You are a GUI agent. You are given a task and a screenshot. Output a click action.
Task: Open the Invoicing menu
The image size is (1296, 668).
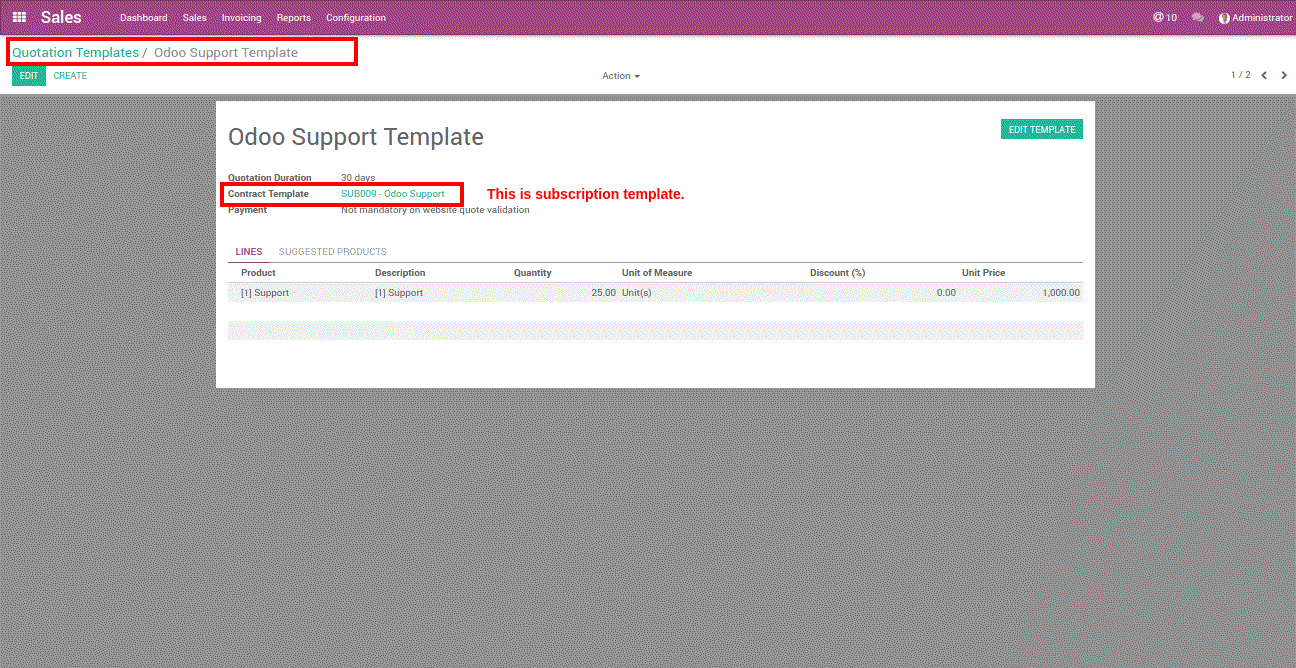click(241, 17)
